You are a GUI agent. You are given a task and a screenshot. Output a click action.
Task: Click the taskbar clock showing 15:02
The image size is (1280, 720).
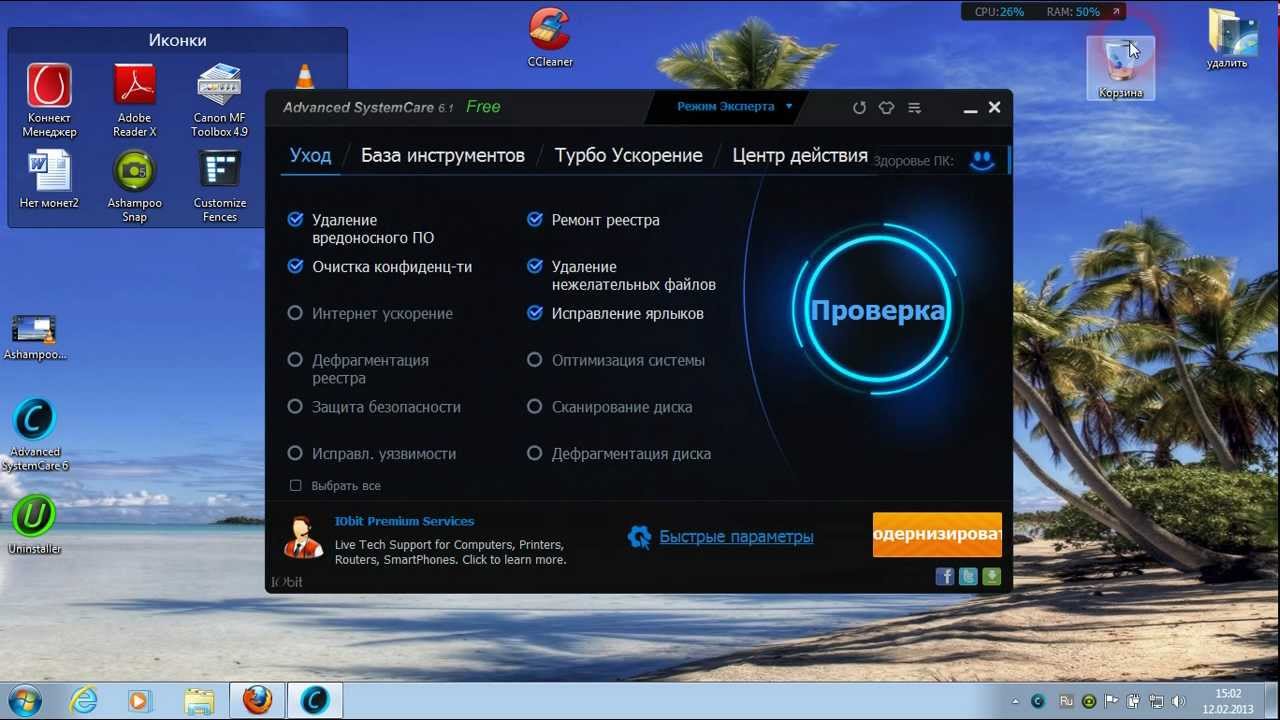coord(1228,701)
